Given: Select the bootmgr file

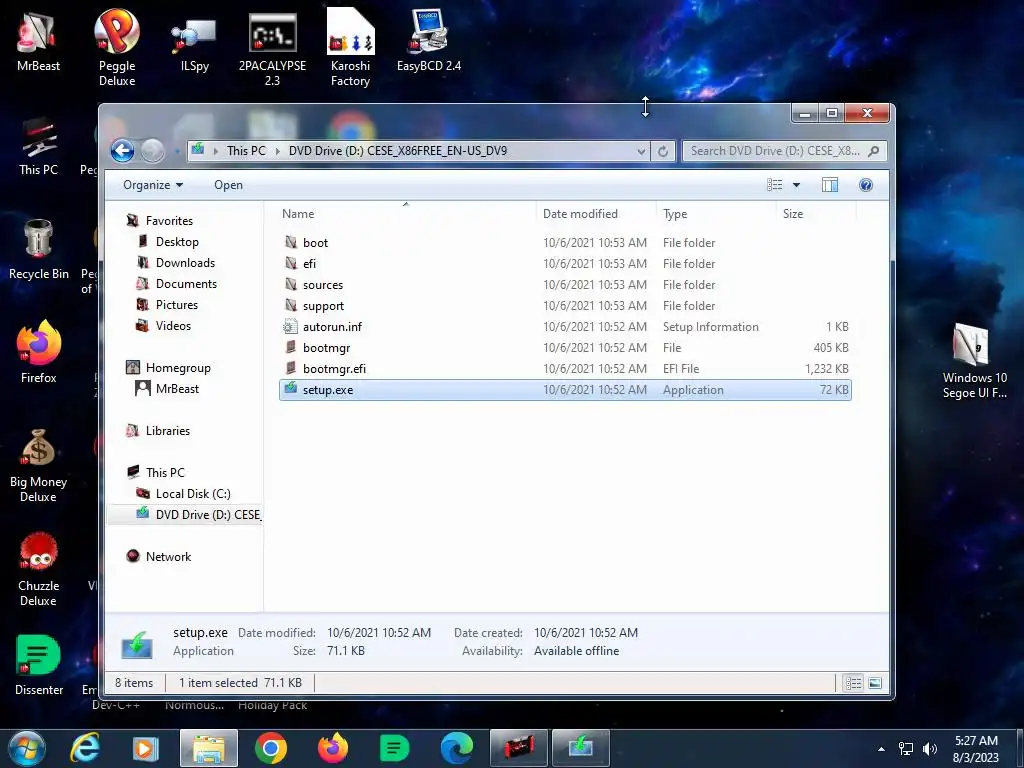Looking at the screenshot, I should 565,347.
